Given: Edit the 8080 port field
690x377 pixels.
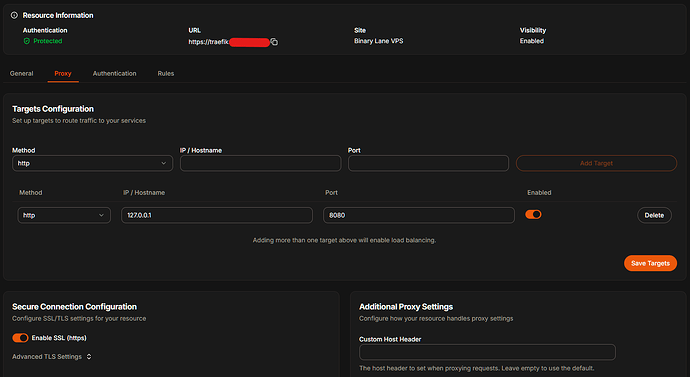Looking at the screenshot, I should pyautogui.click(x=418, y=215).
